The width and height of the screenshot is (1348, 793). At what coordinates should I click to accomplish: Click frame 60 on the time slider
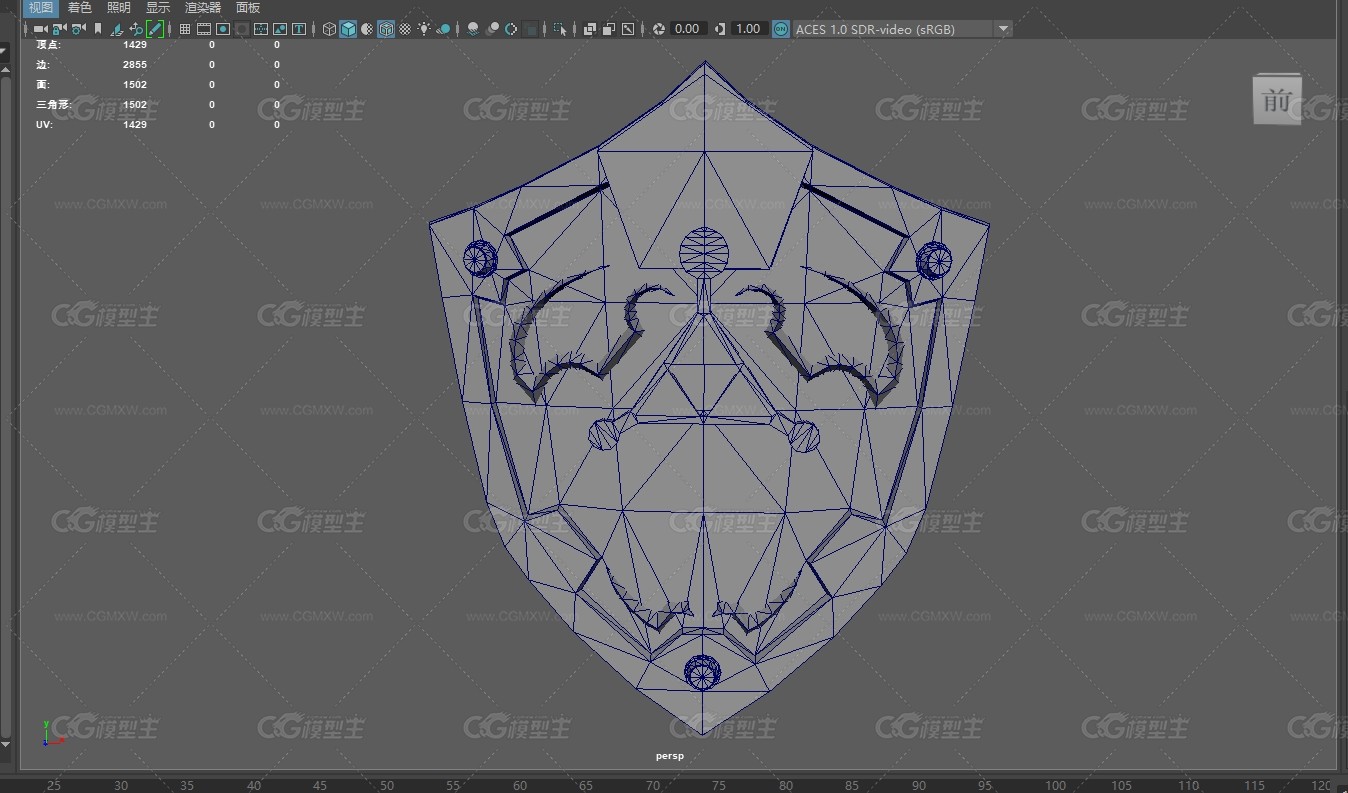pos(520,785)
